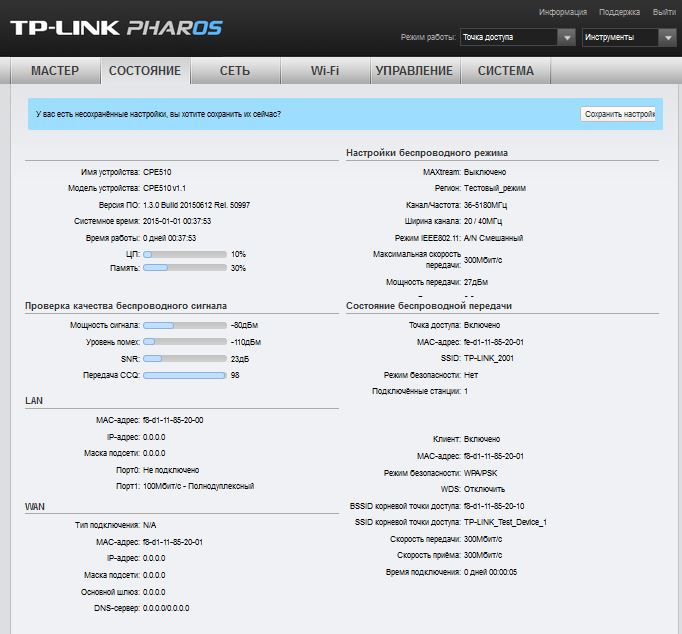Open the operating mode dropdown arrow
The height and width of the screenshot is (634, 682).
567,37
